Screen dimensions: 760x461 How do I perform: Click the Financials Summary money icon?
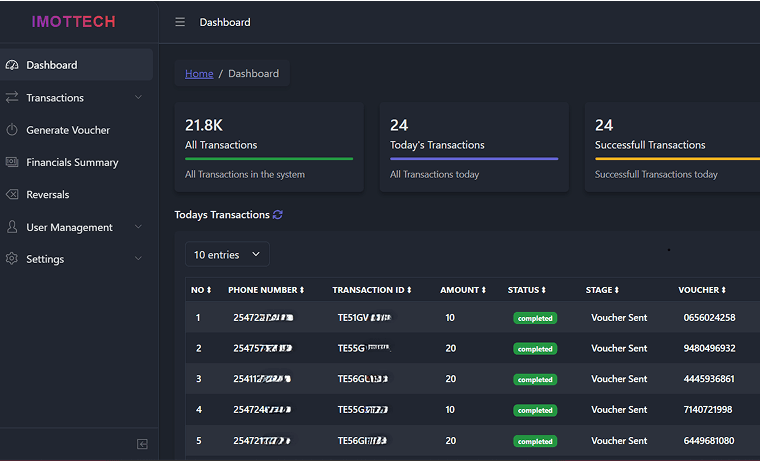(12, 162)
